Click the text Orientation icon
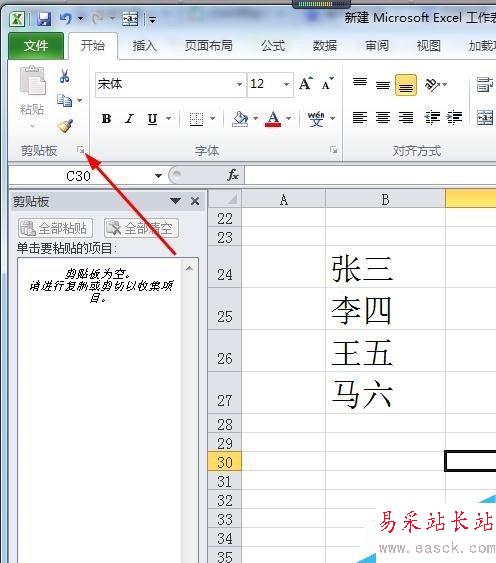 pyautogui.click(x=432, y=85)
